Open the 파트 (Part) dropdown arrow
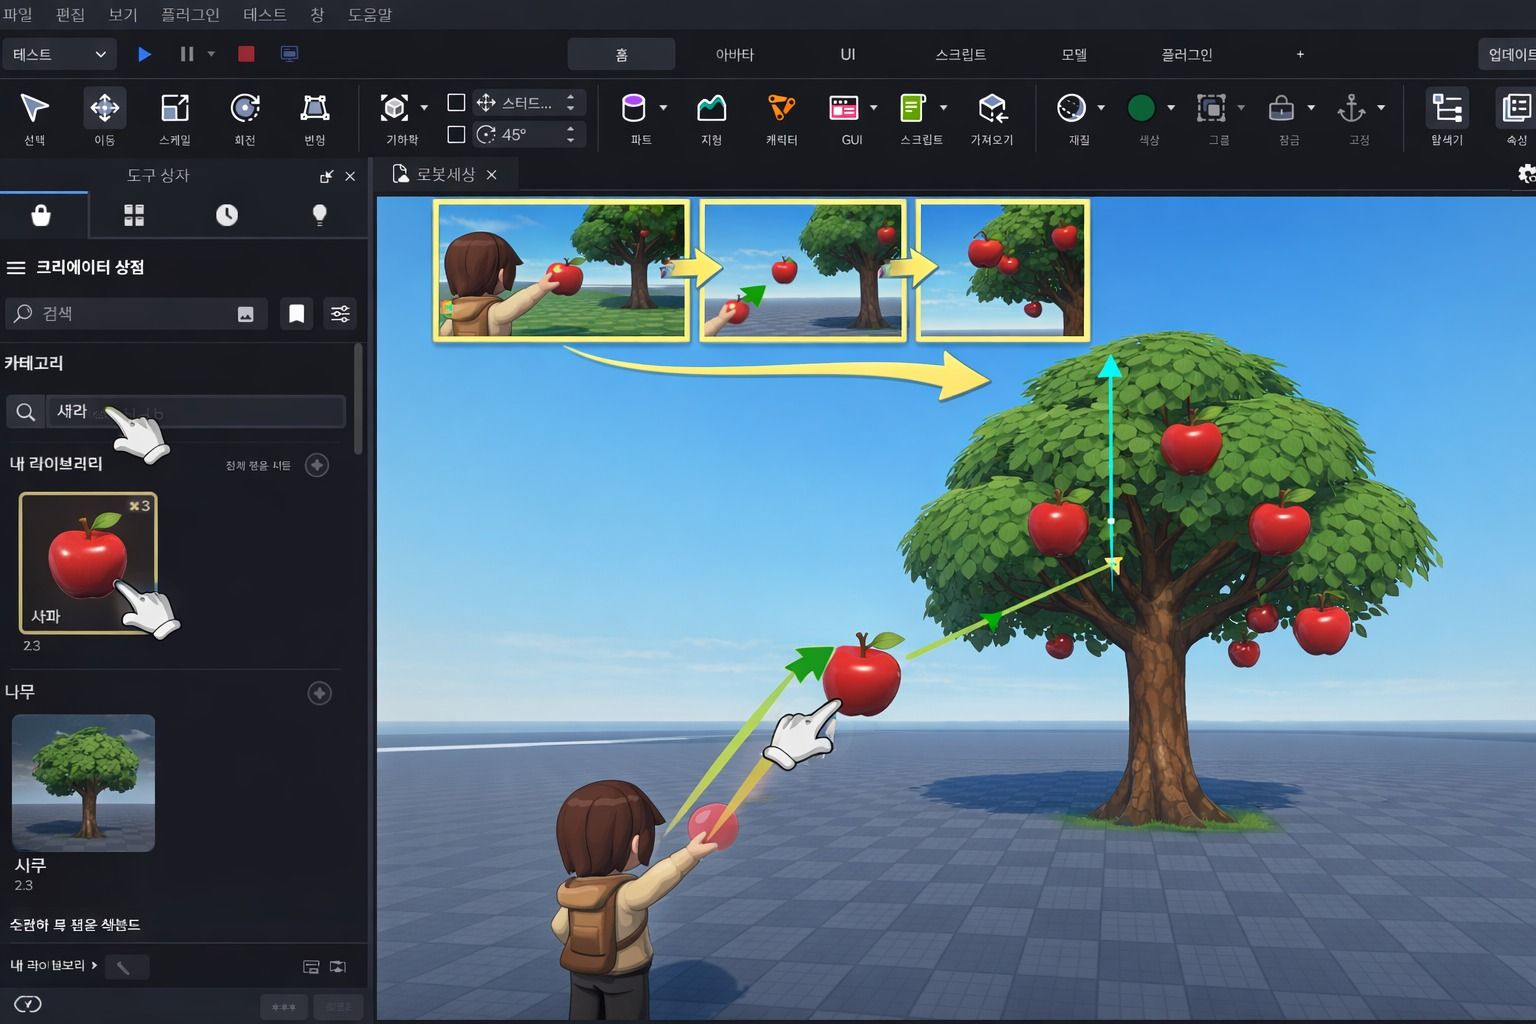Screen dimensions: 1536x1024 663,108
